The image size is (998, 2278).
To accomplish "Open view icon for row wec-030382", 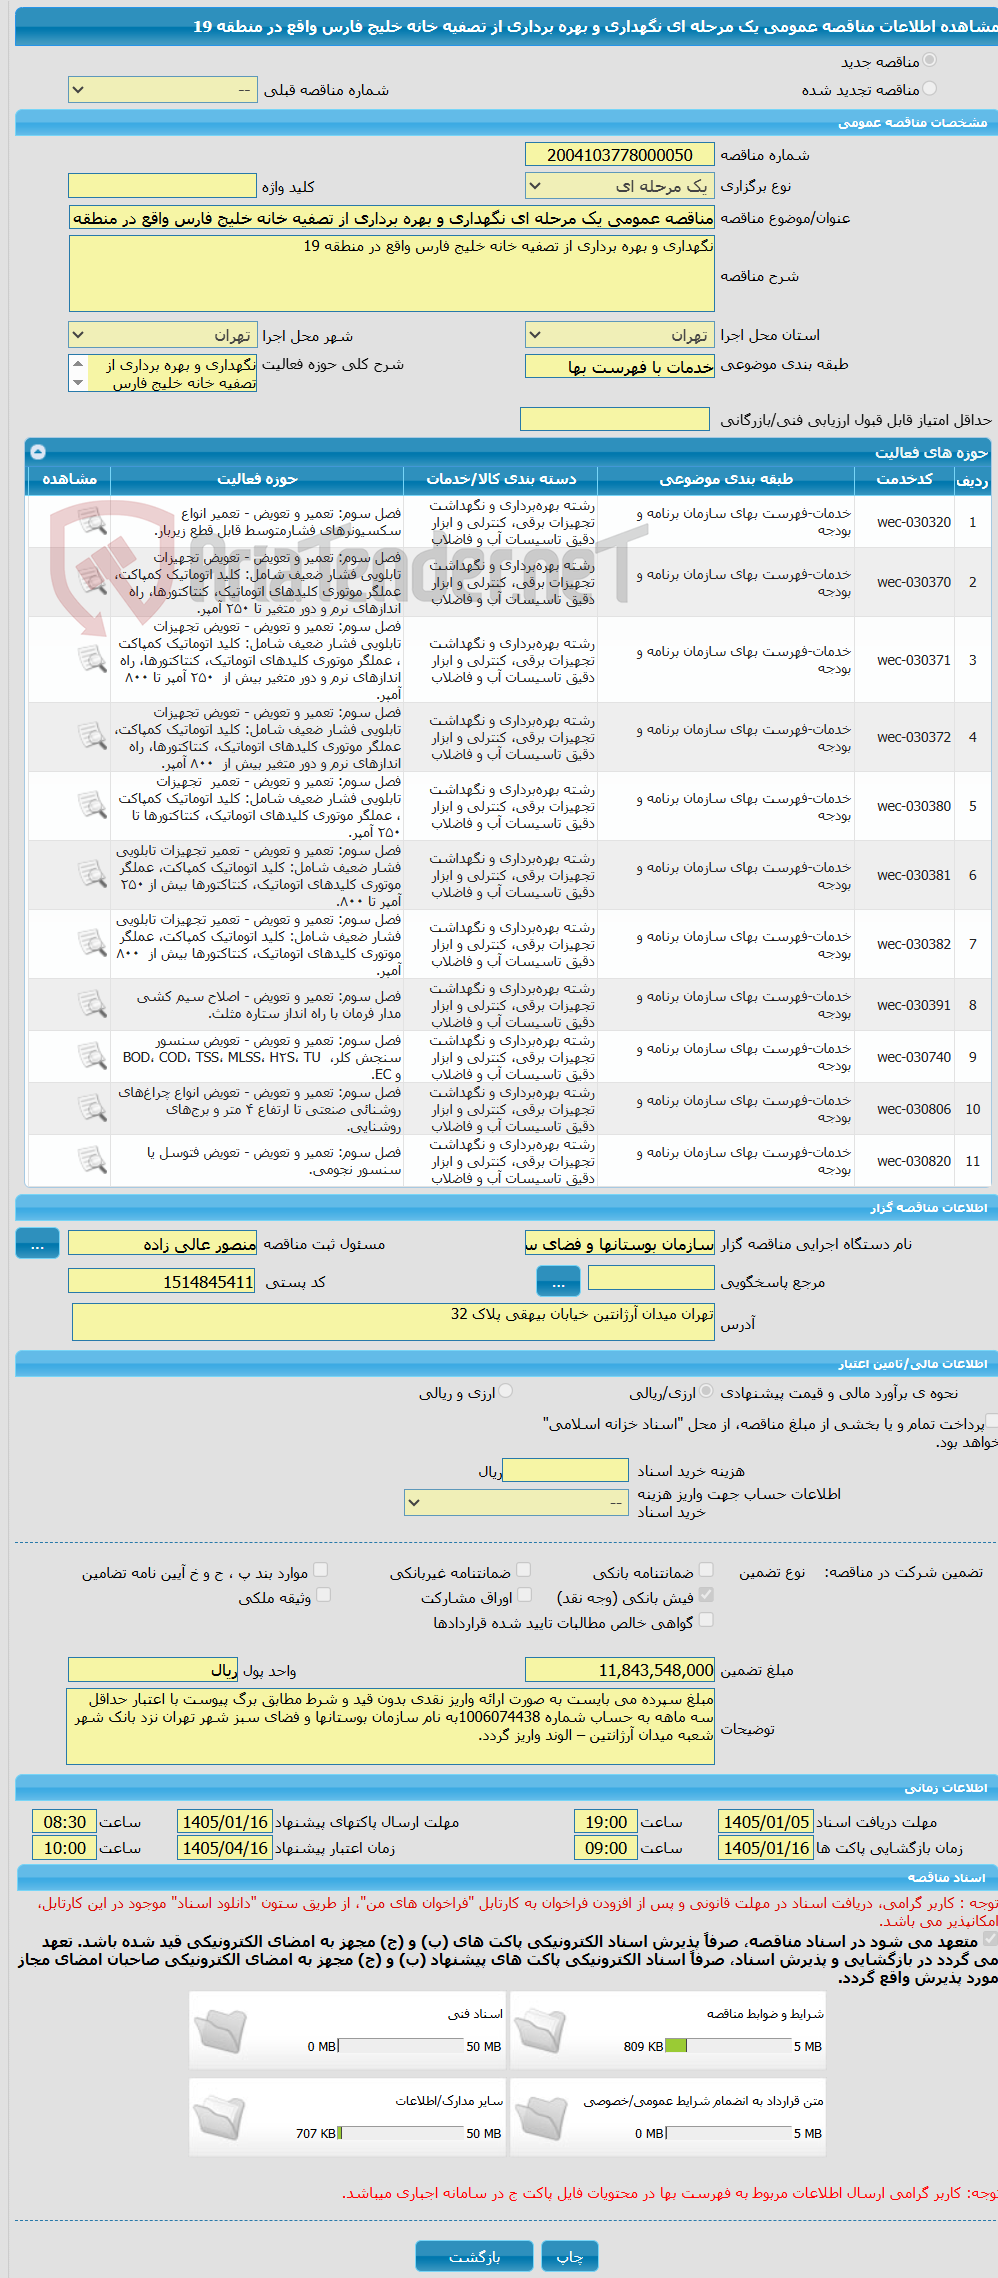I will [x=92, y=943].
